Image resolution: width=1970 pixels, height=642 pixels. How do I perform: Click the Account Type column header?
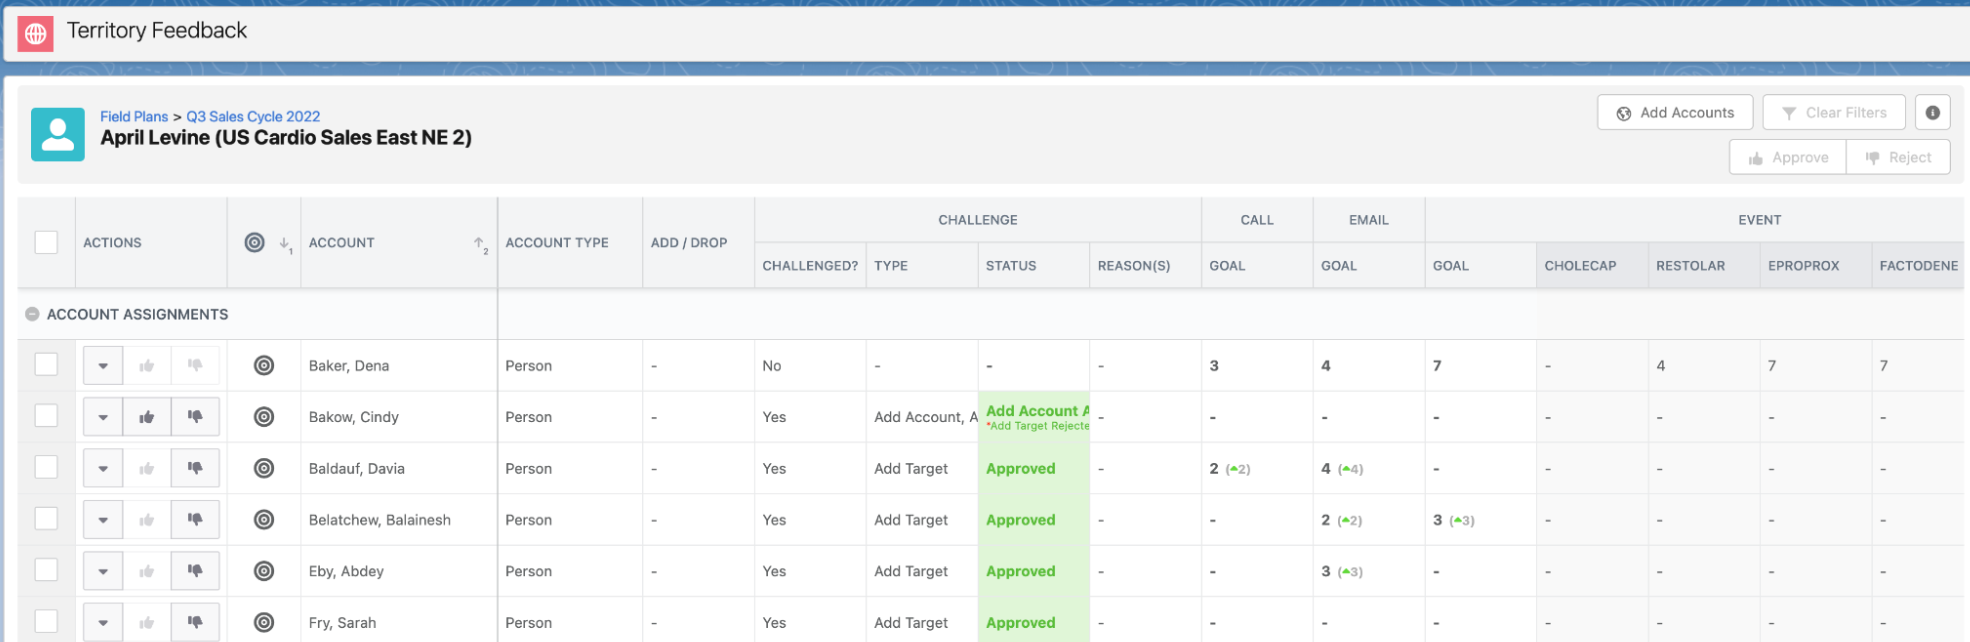point(557,243)
